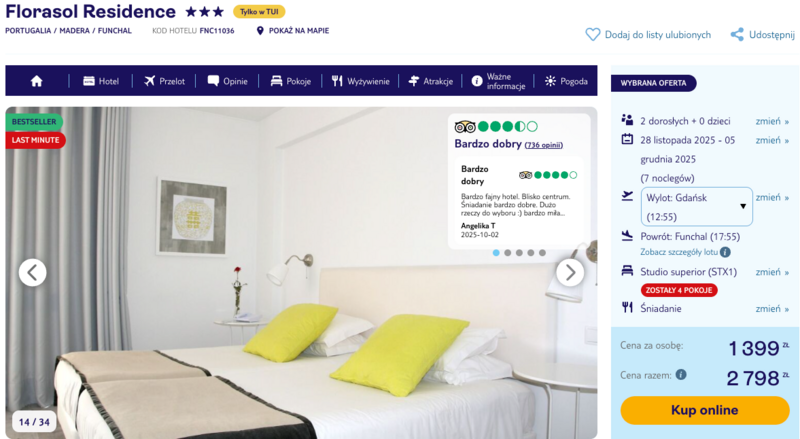This screenshot has height=439, width=800.
Task: Show next photo with right arrow
Action: [570, 273]
